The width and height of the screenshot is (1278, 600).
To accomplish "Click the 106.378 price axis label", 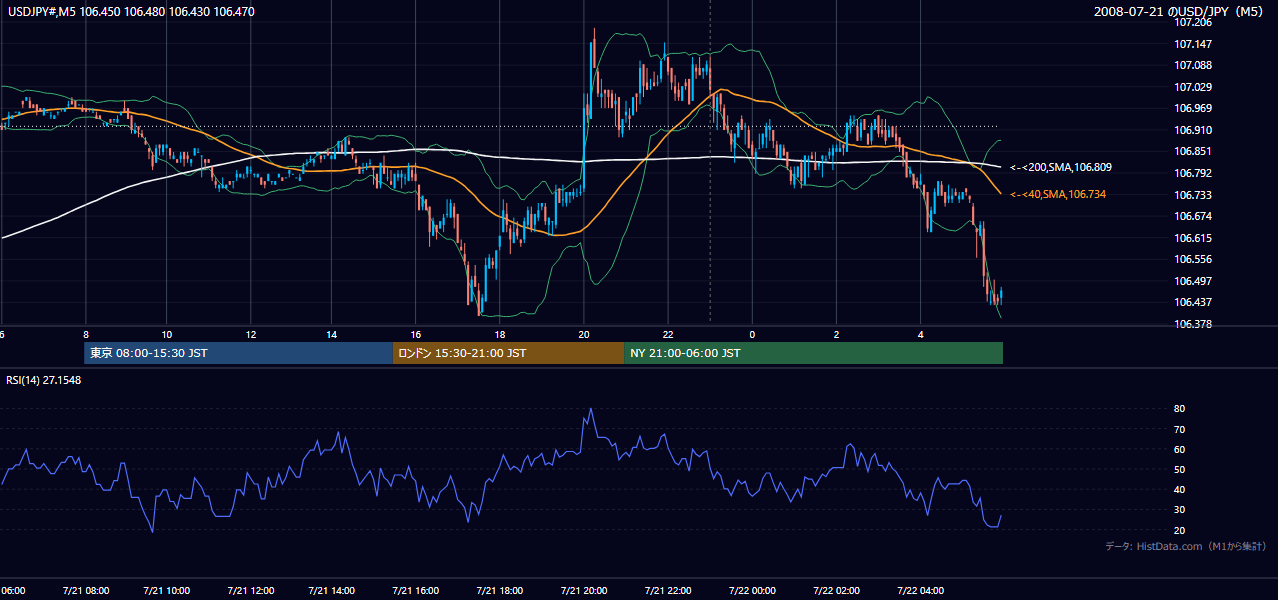I will (x=1192, y=324).
